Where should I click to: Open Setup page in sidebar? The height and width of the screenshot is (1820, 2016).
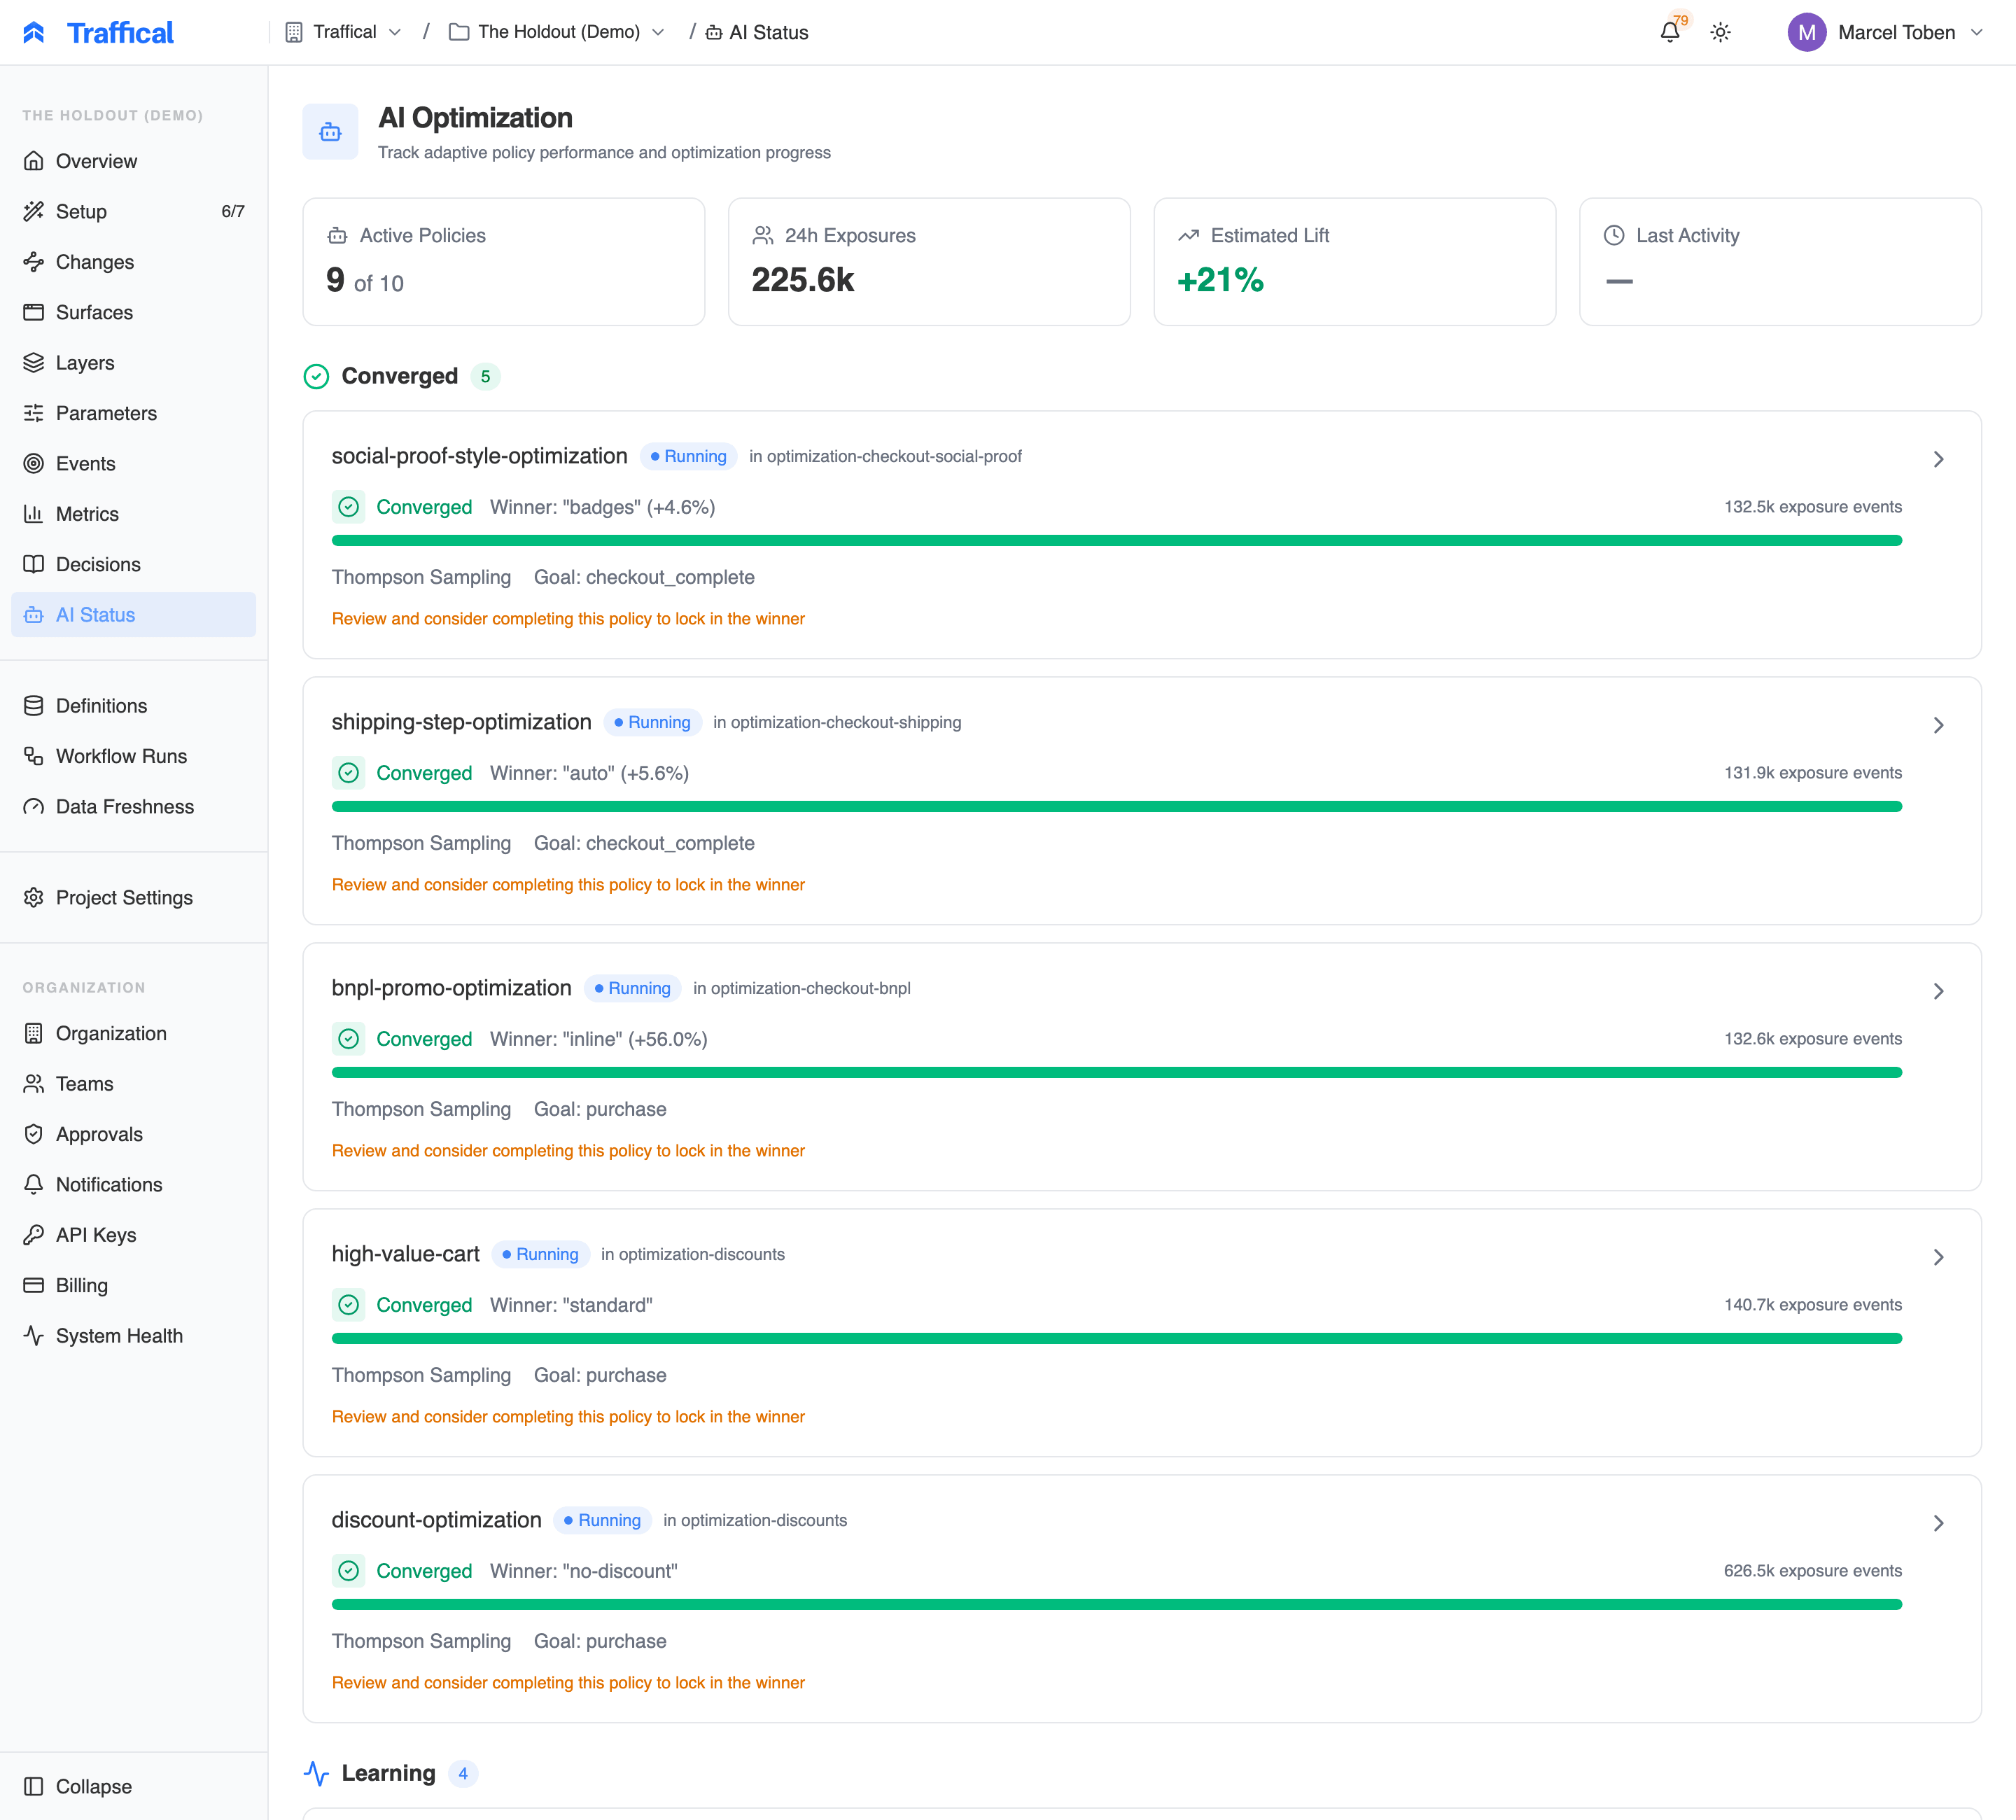click(x=133, y=211)
